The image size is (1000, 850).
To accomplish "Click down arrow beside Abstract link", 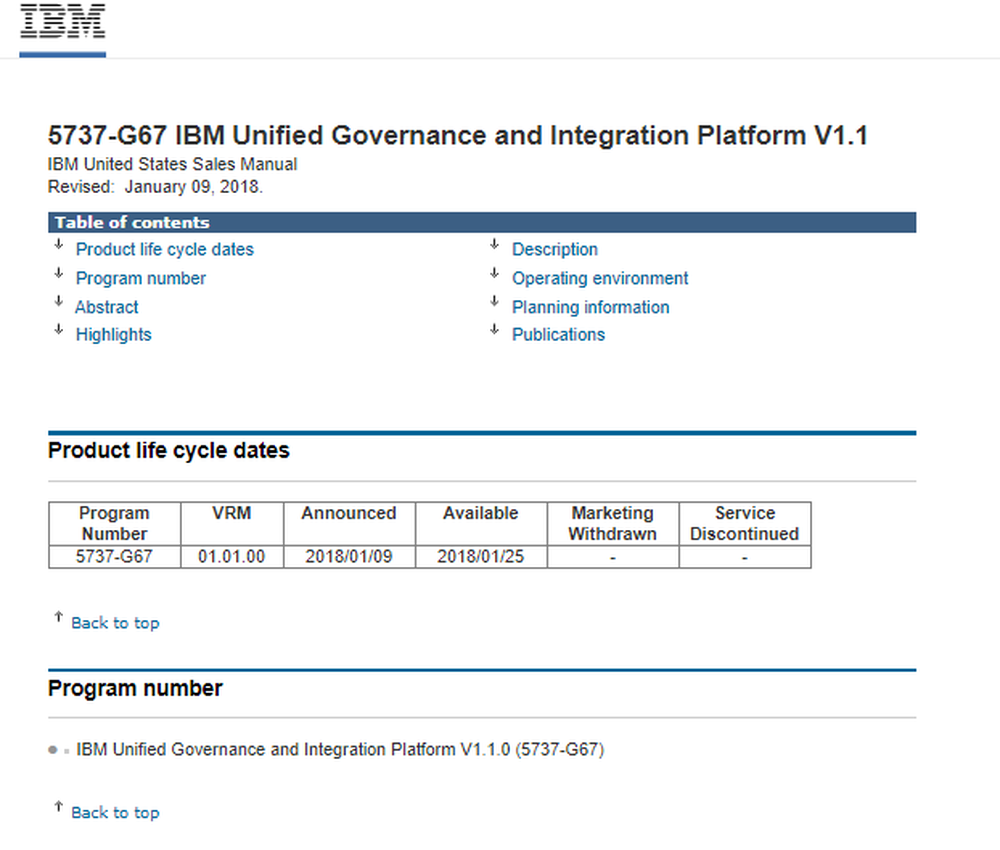I will pos(59,301).
